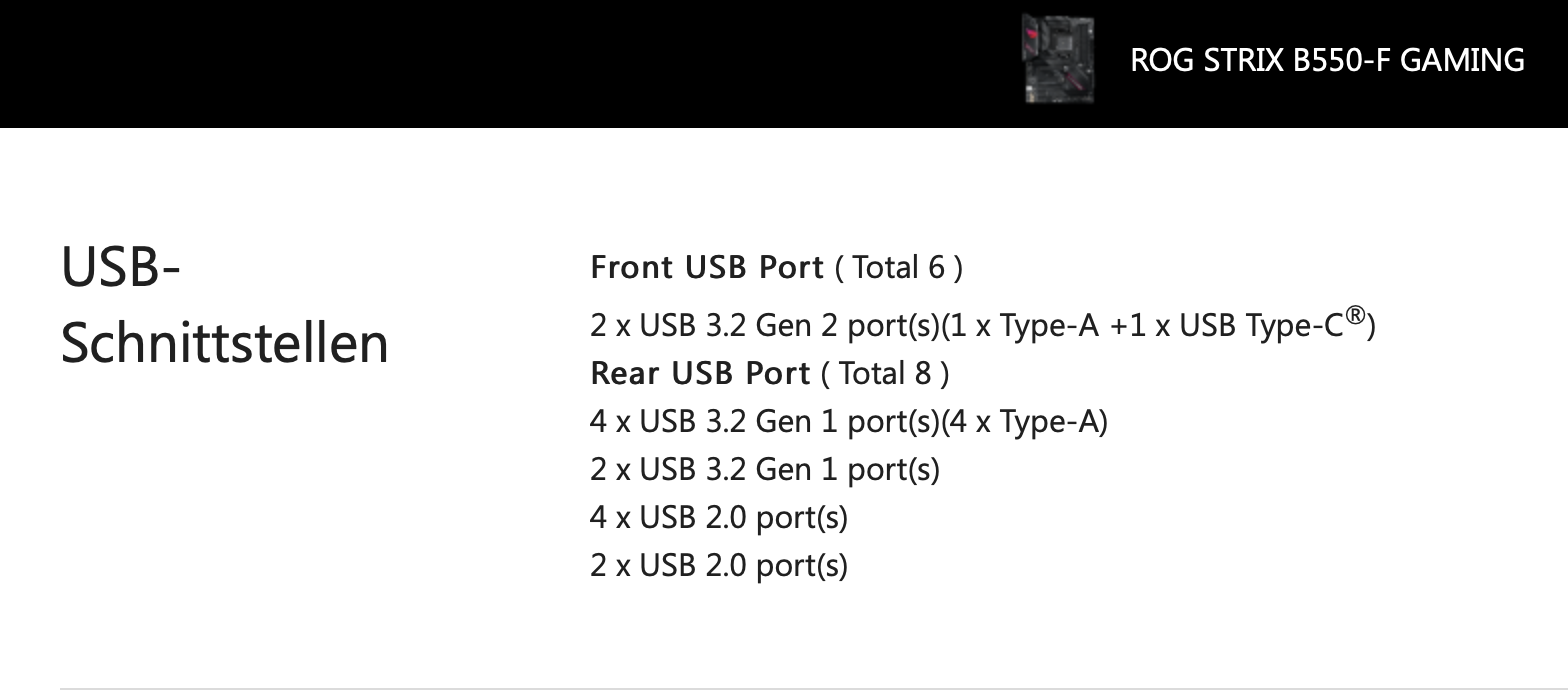Click the USB-Schnittstellen section heading
1568x694 pixels.
(x=225, y=305)
